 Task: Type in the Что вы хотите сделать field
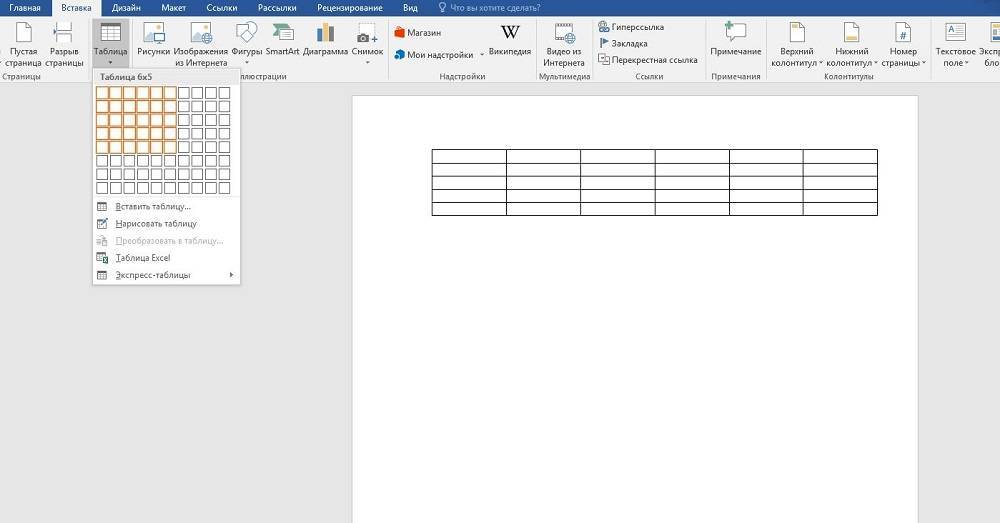click(495, 7)
